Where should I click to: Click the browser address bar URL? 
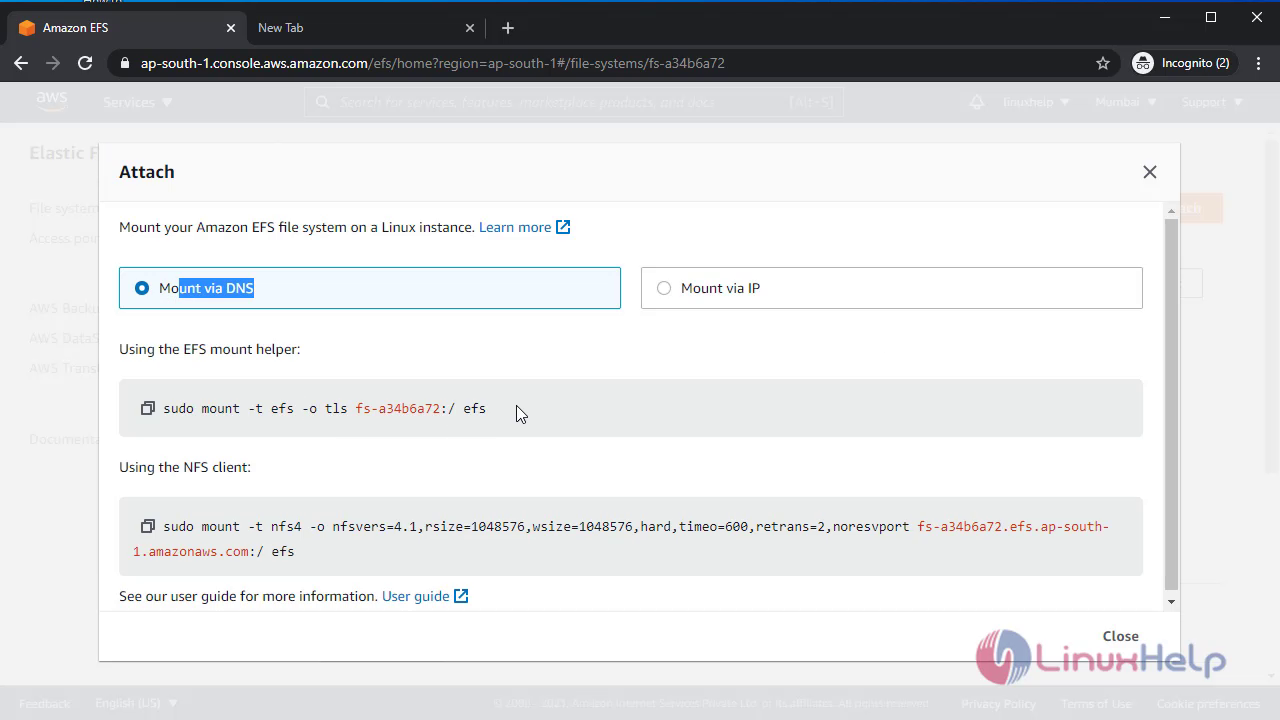point(432,63)
